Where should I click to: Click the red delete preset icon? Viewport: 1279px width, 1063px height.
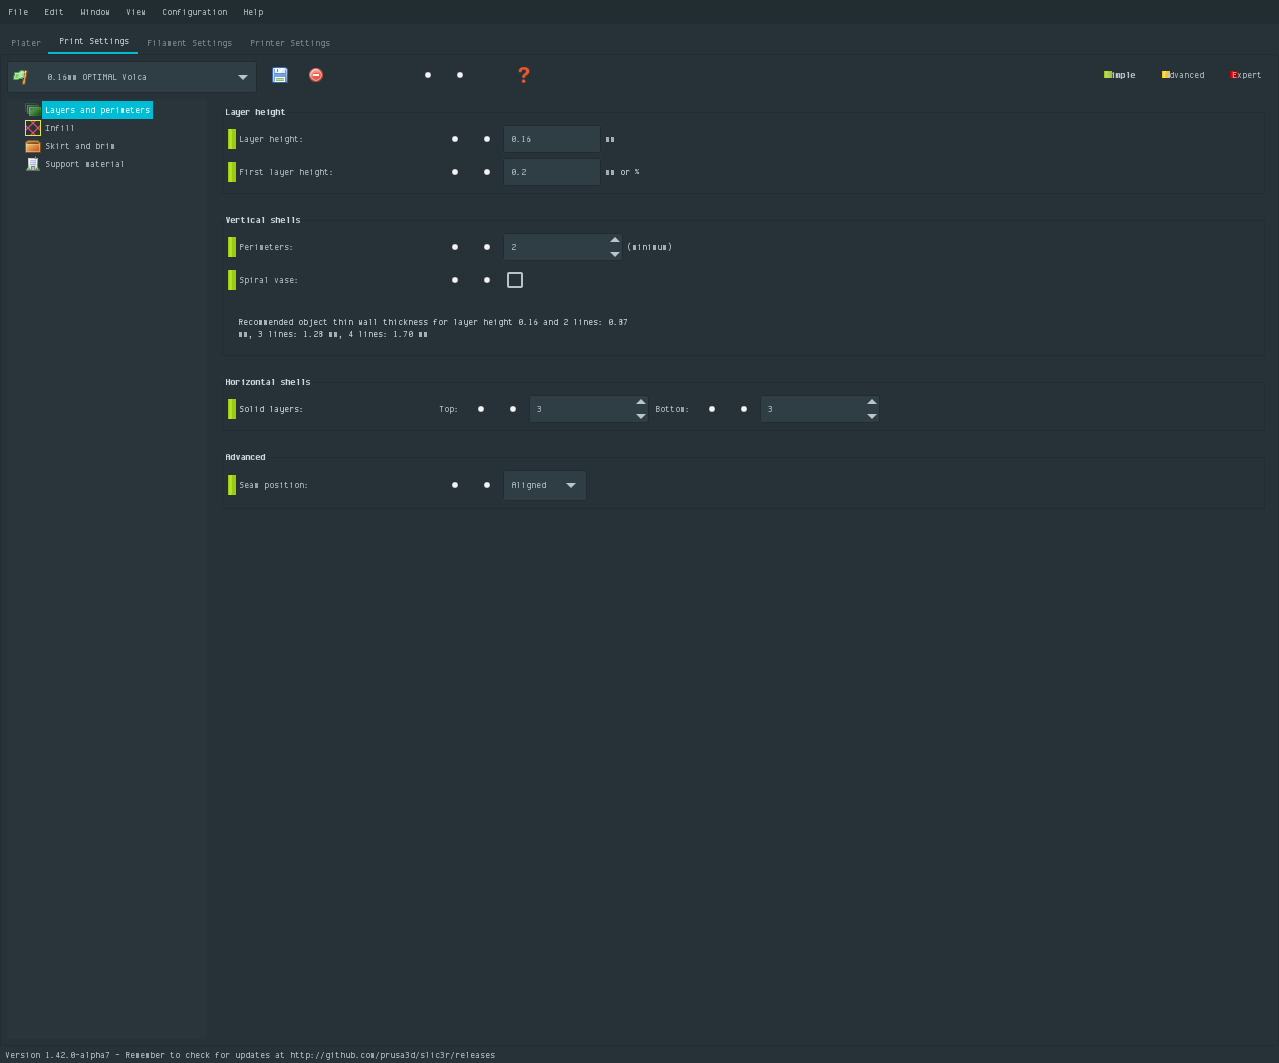coord(316,75)
